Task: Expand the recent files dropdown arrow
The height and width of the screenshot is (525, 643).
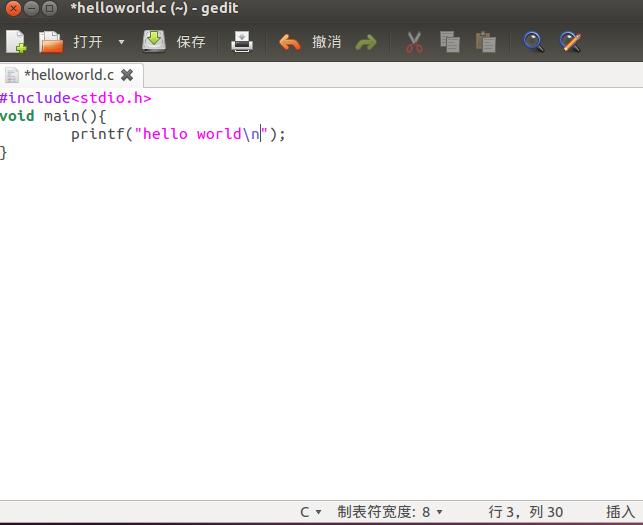Action: pos(121,42)
